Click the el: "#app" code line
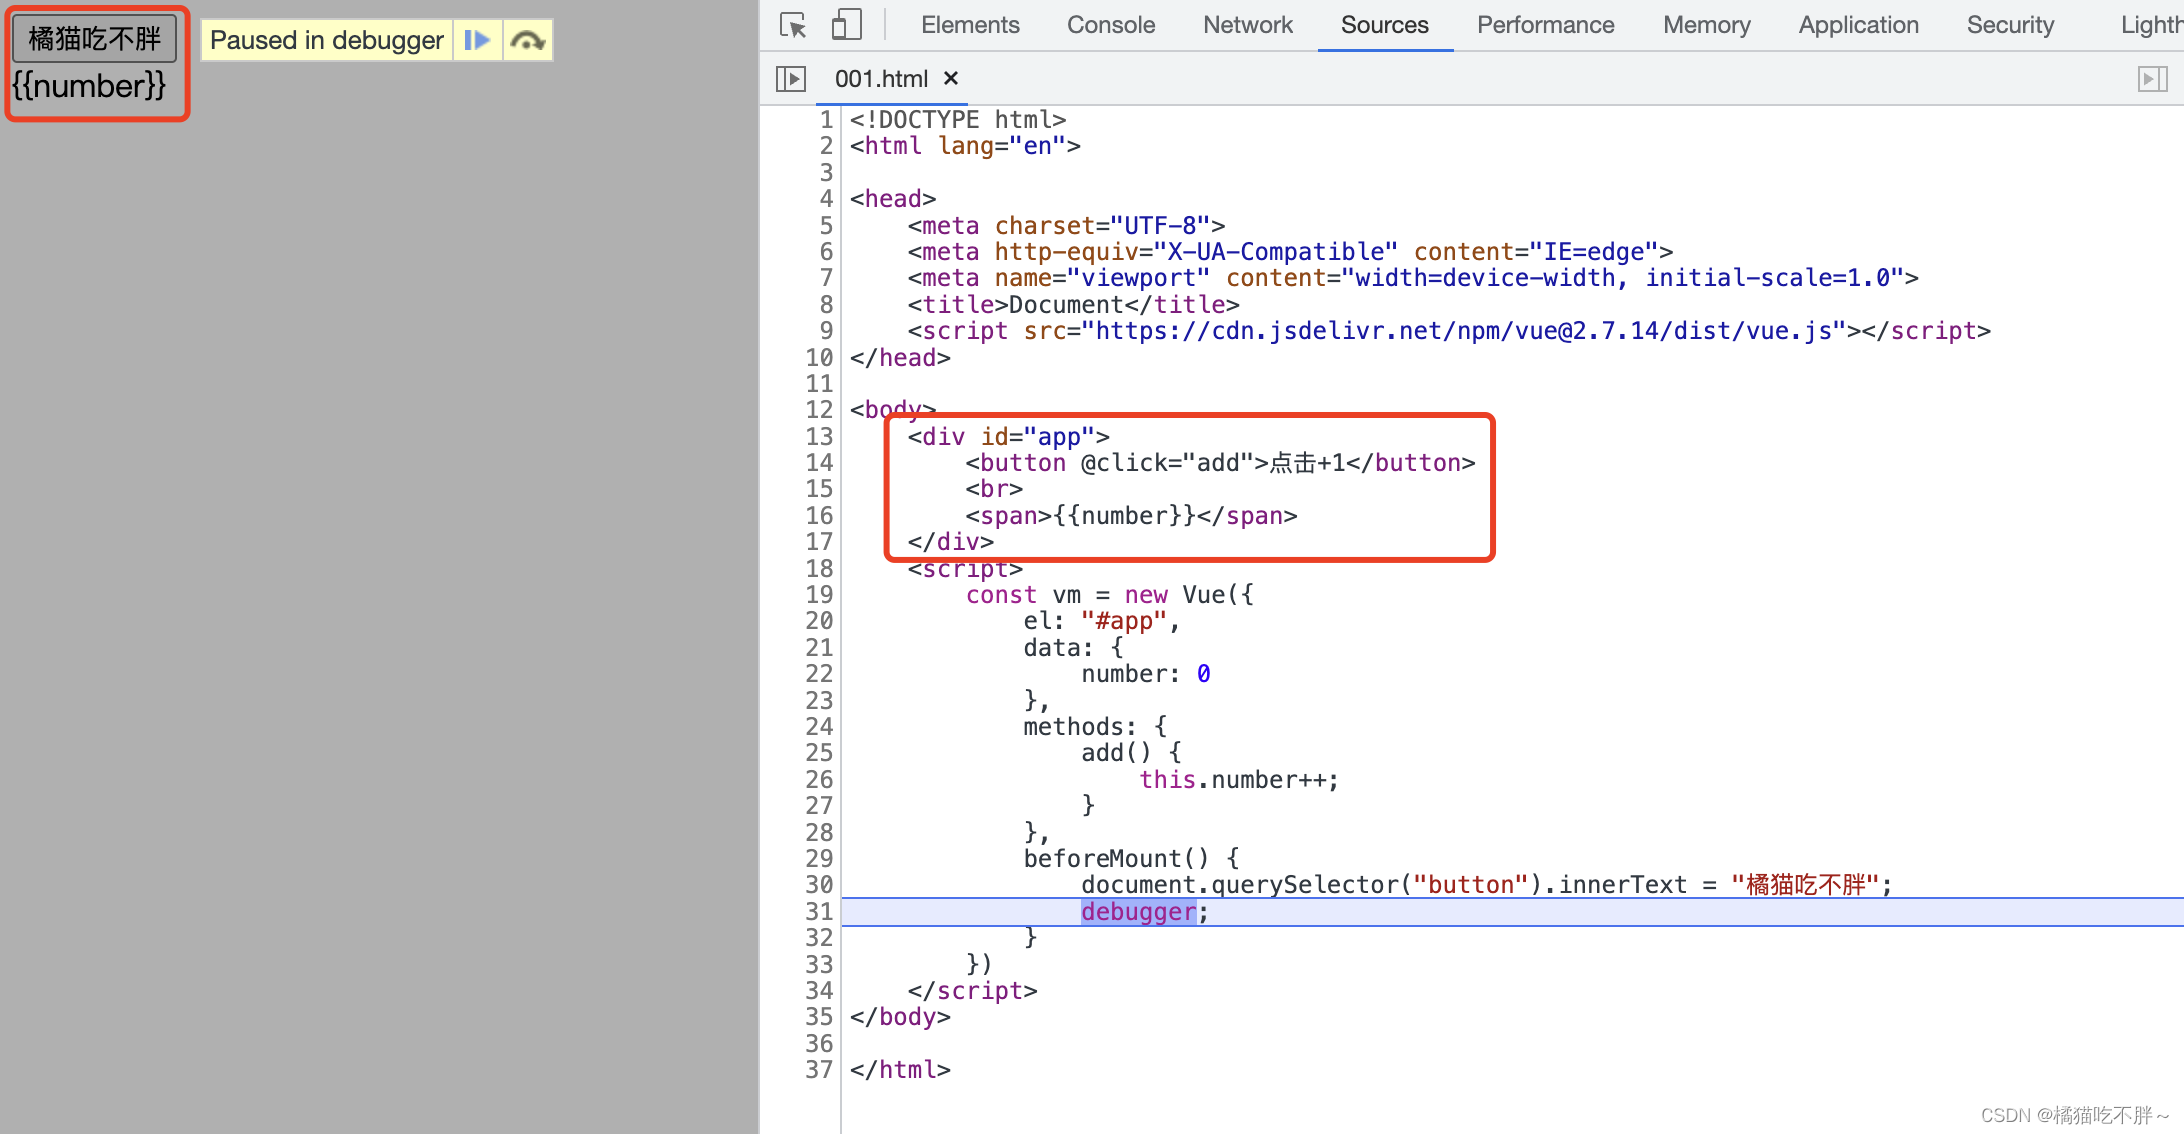The height and width of the screenshot is (1134, 2184). click(1101, 620)
